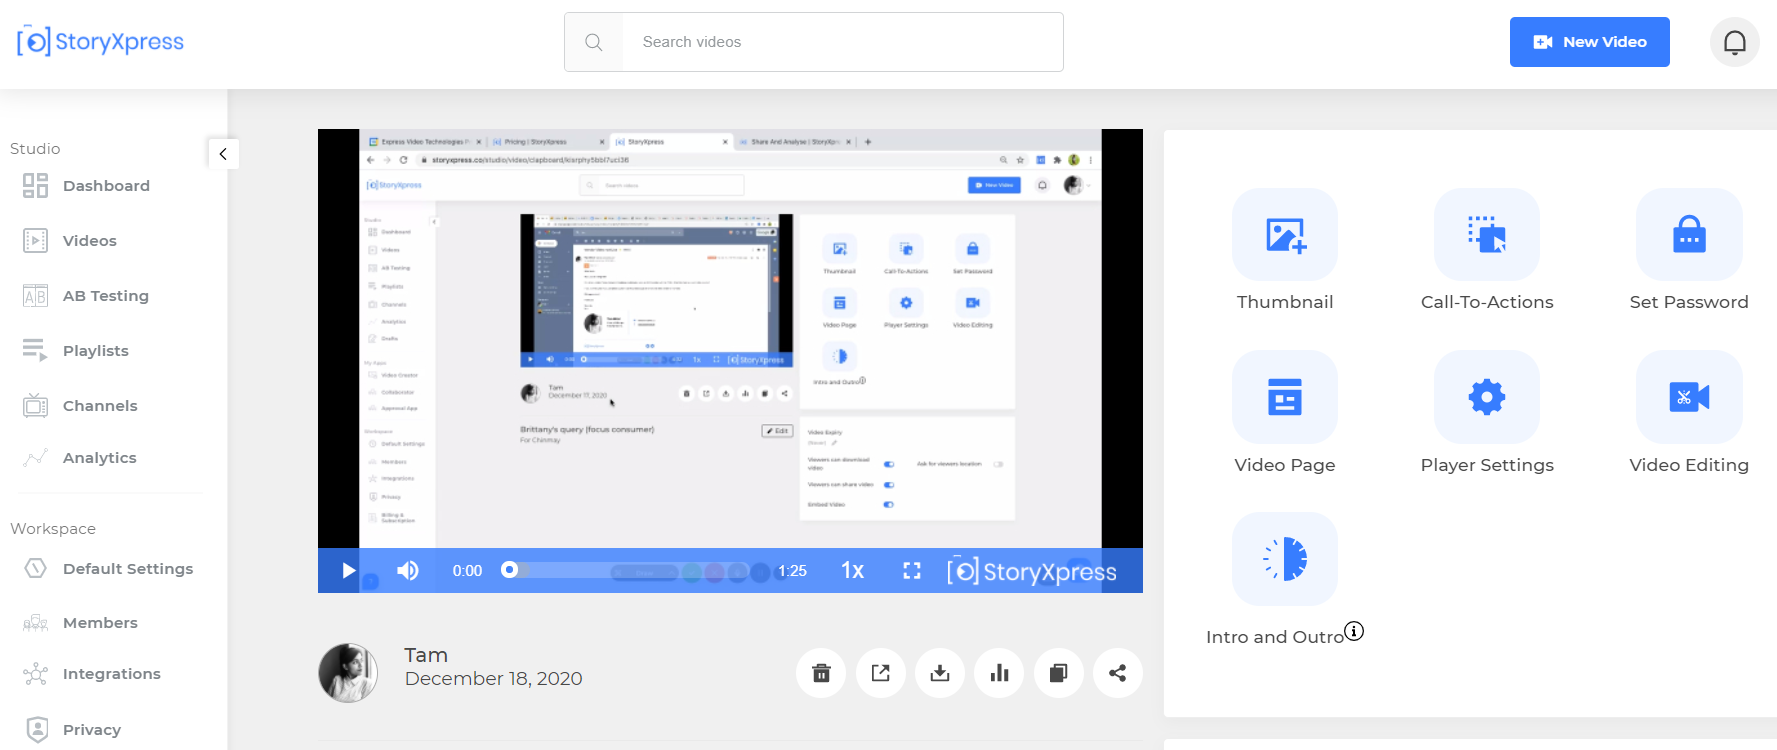This screenshot has width=1777, height=750.
Task: Click the Player Settings label
Action: pyautogui.click(x=1487, y=465)
